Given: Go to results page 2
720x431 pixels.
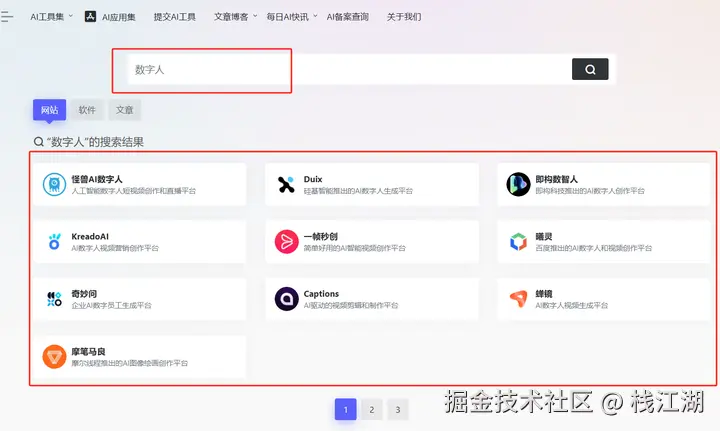Looking at the screenshot, I should [371, 409].
